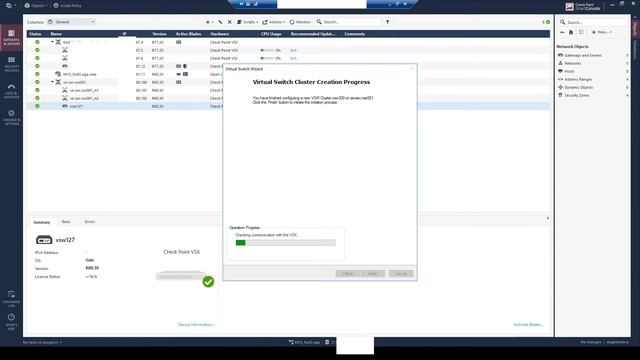
Task: Open the Networks object category
Action: 573,63
